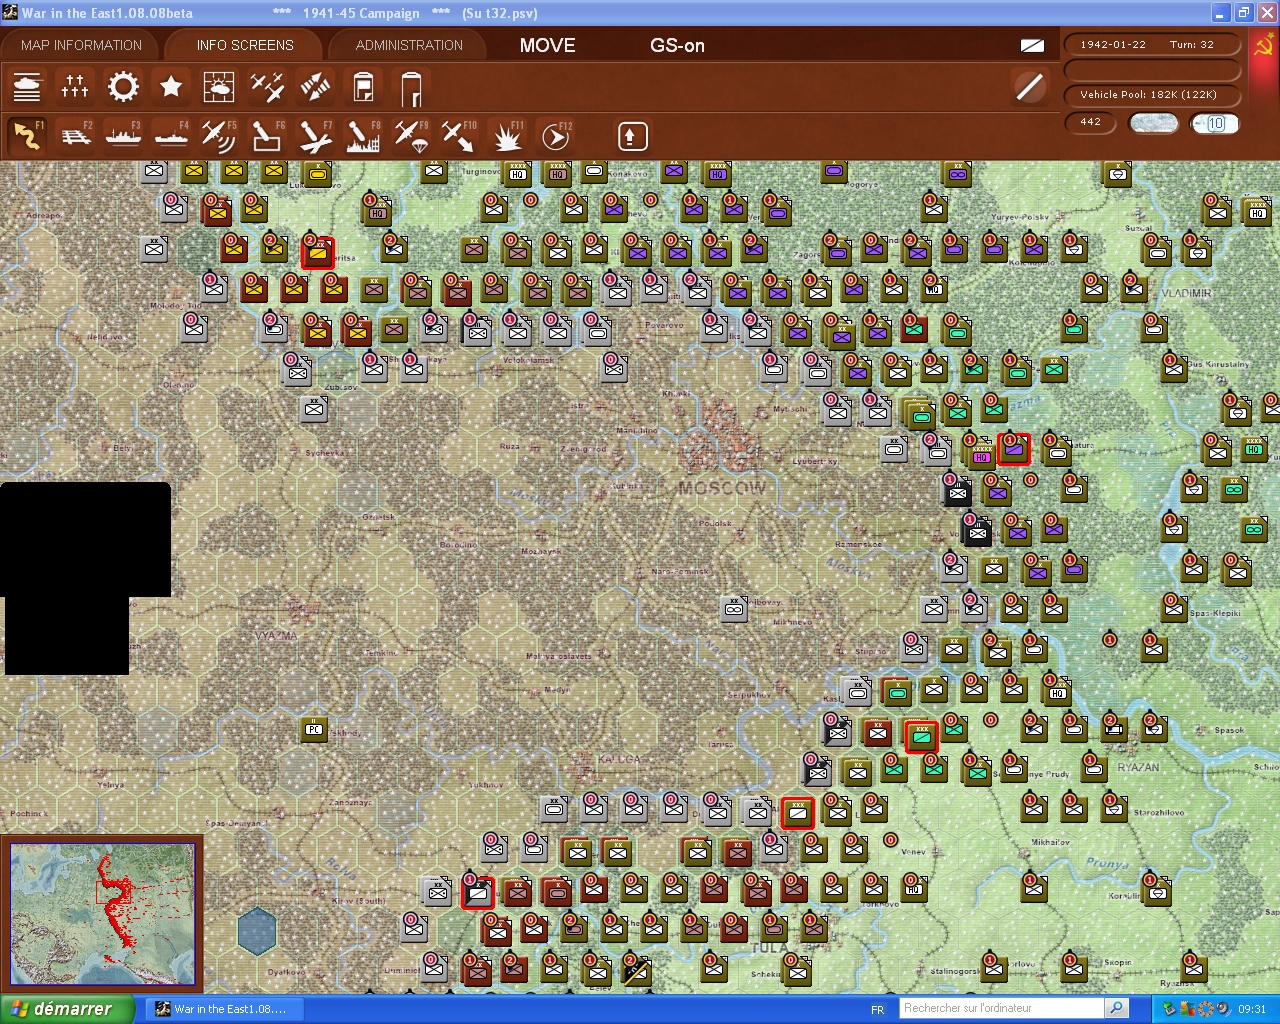Click the Soviet hammer and sickle flag
The image size is (1280, 1024).
(x=1263, y=46)
